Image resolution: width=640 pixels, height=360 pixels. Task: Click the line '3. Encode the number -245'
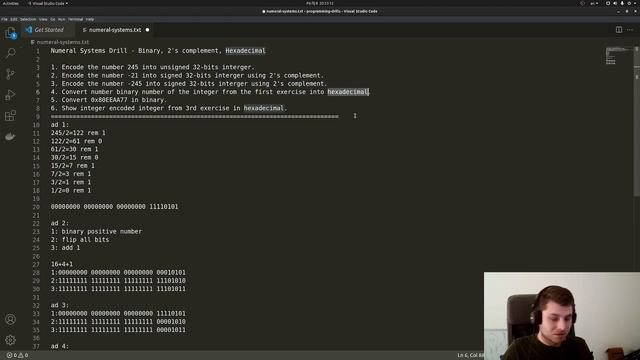tap(189, 84)
